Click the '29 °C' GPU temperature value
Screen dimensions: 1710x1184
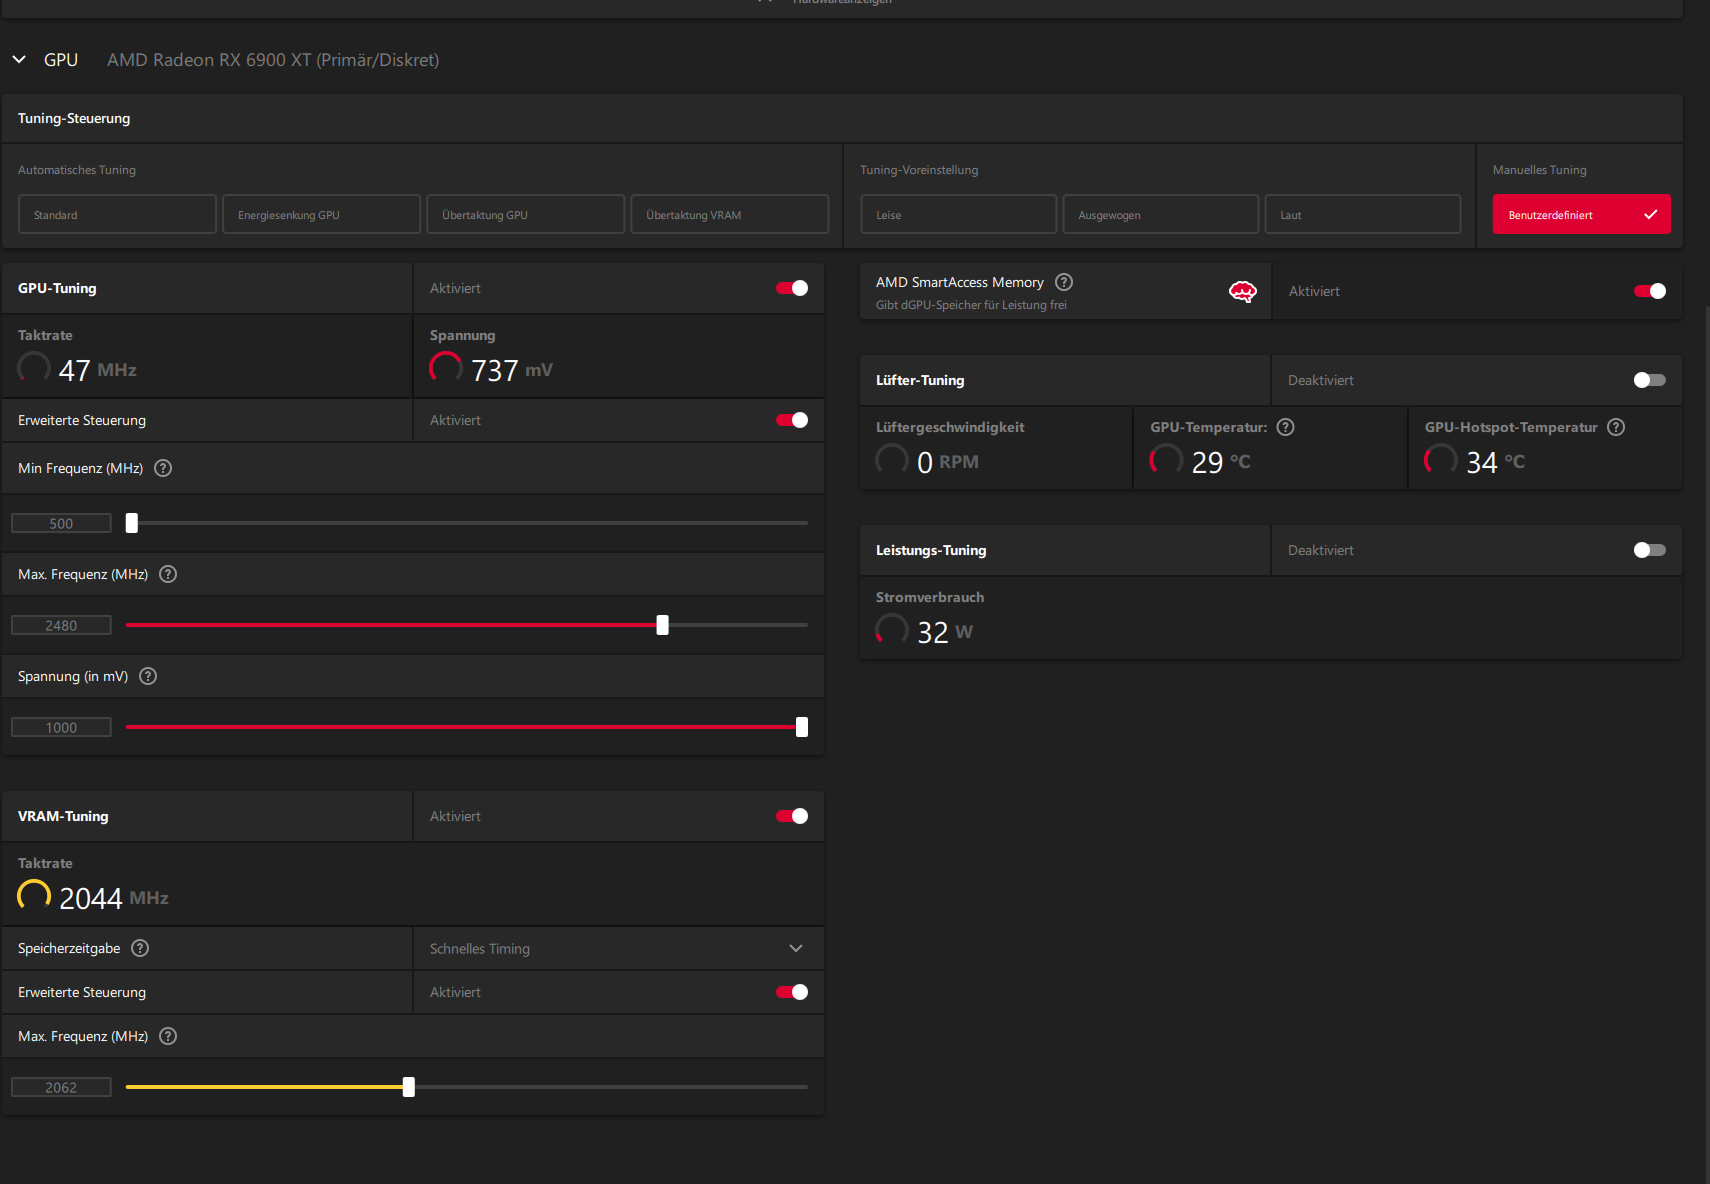tap(1221, 462)
